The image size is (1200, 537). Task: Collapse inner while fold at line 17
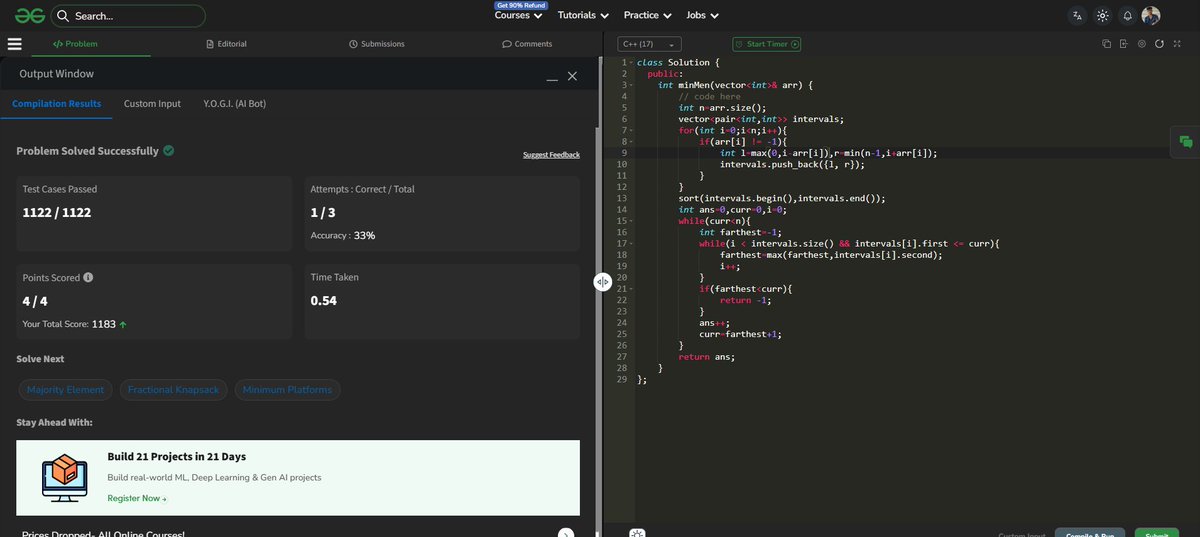631,243
